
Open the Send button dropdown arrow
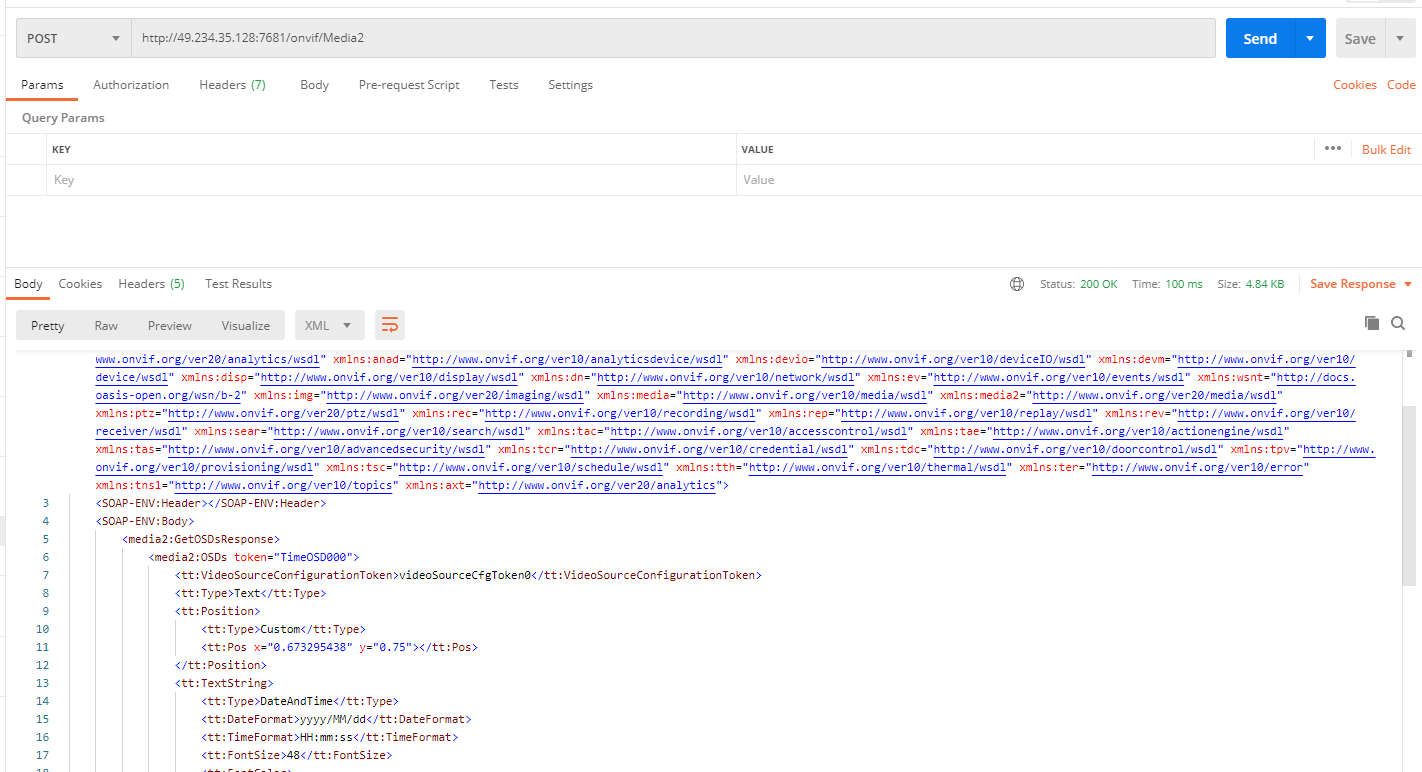1310,39
